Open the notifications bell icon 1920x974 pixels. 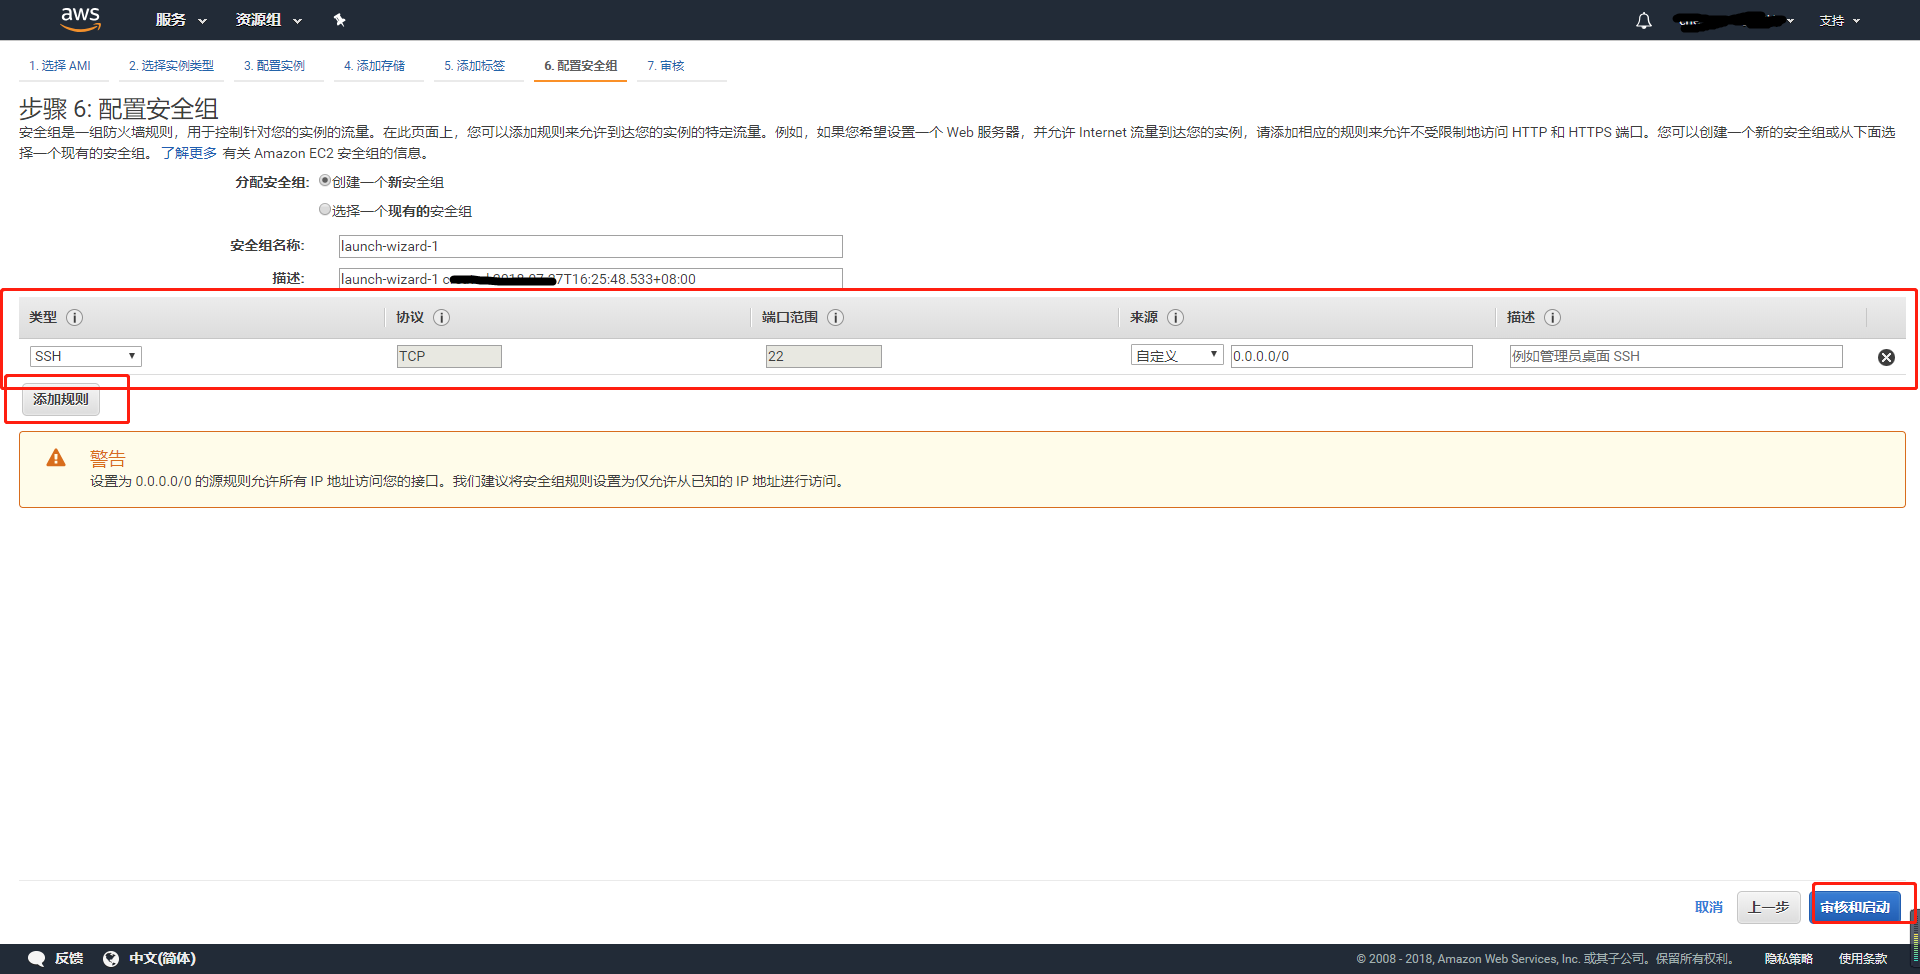click(x=1643, y=20)
